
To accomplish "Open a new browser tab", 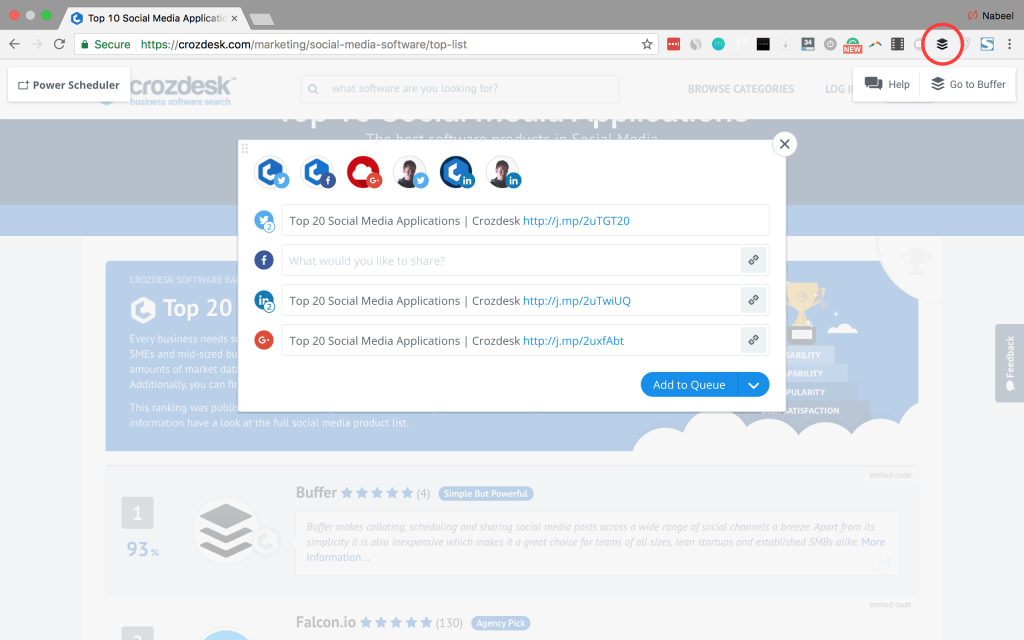I will click(x=261, y=19).
